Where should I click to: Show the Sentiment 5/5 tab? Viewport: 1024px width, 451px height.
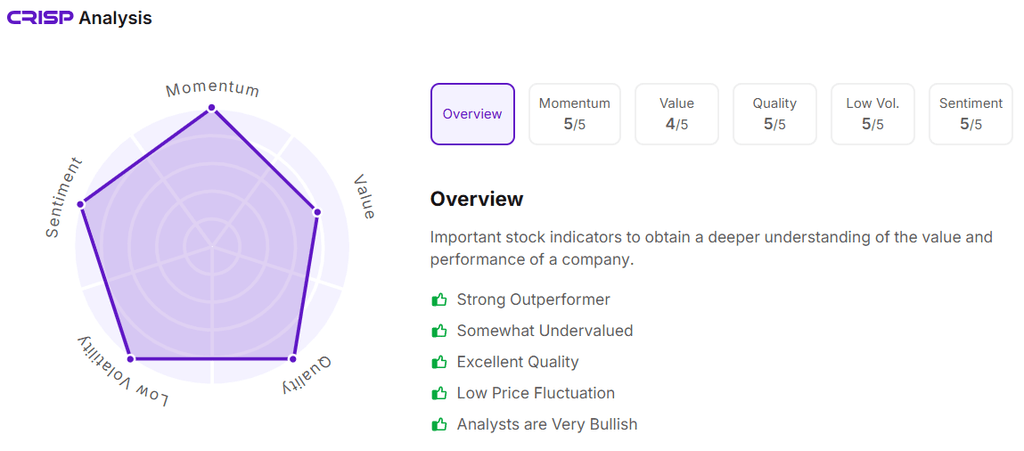970,114
